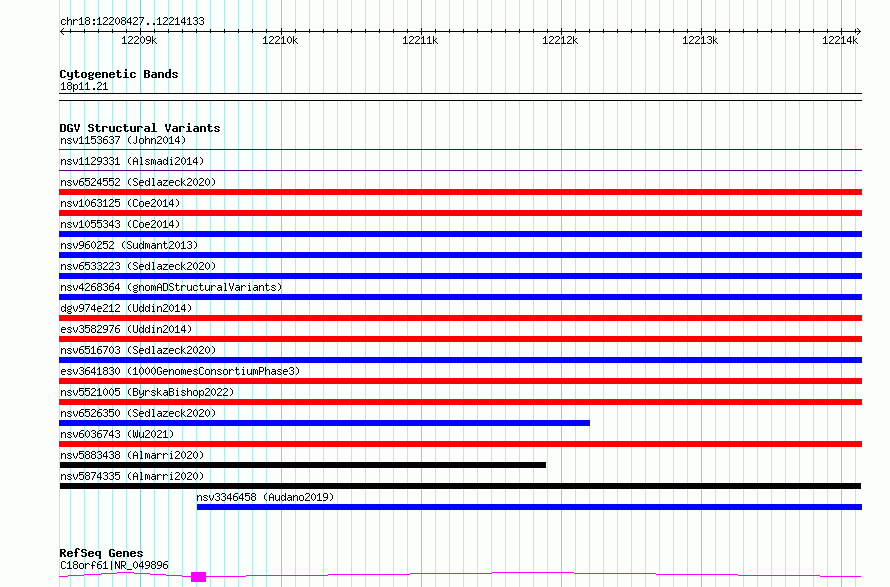The width and height of the screenshot is (890, 587).
Task: Click the nsv1063125 (Coe2014) red variant bar
Action: (460, 213)
